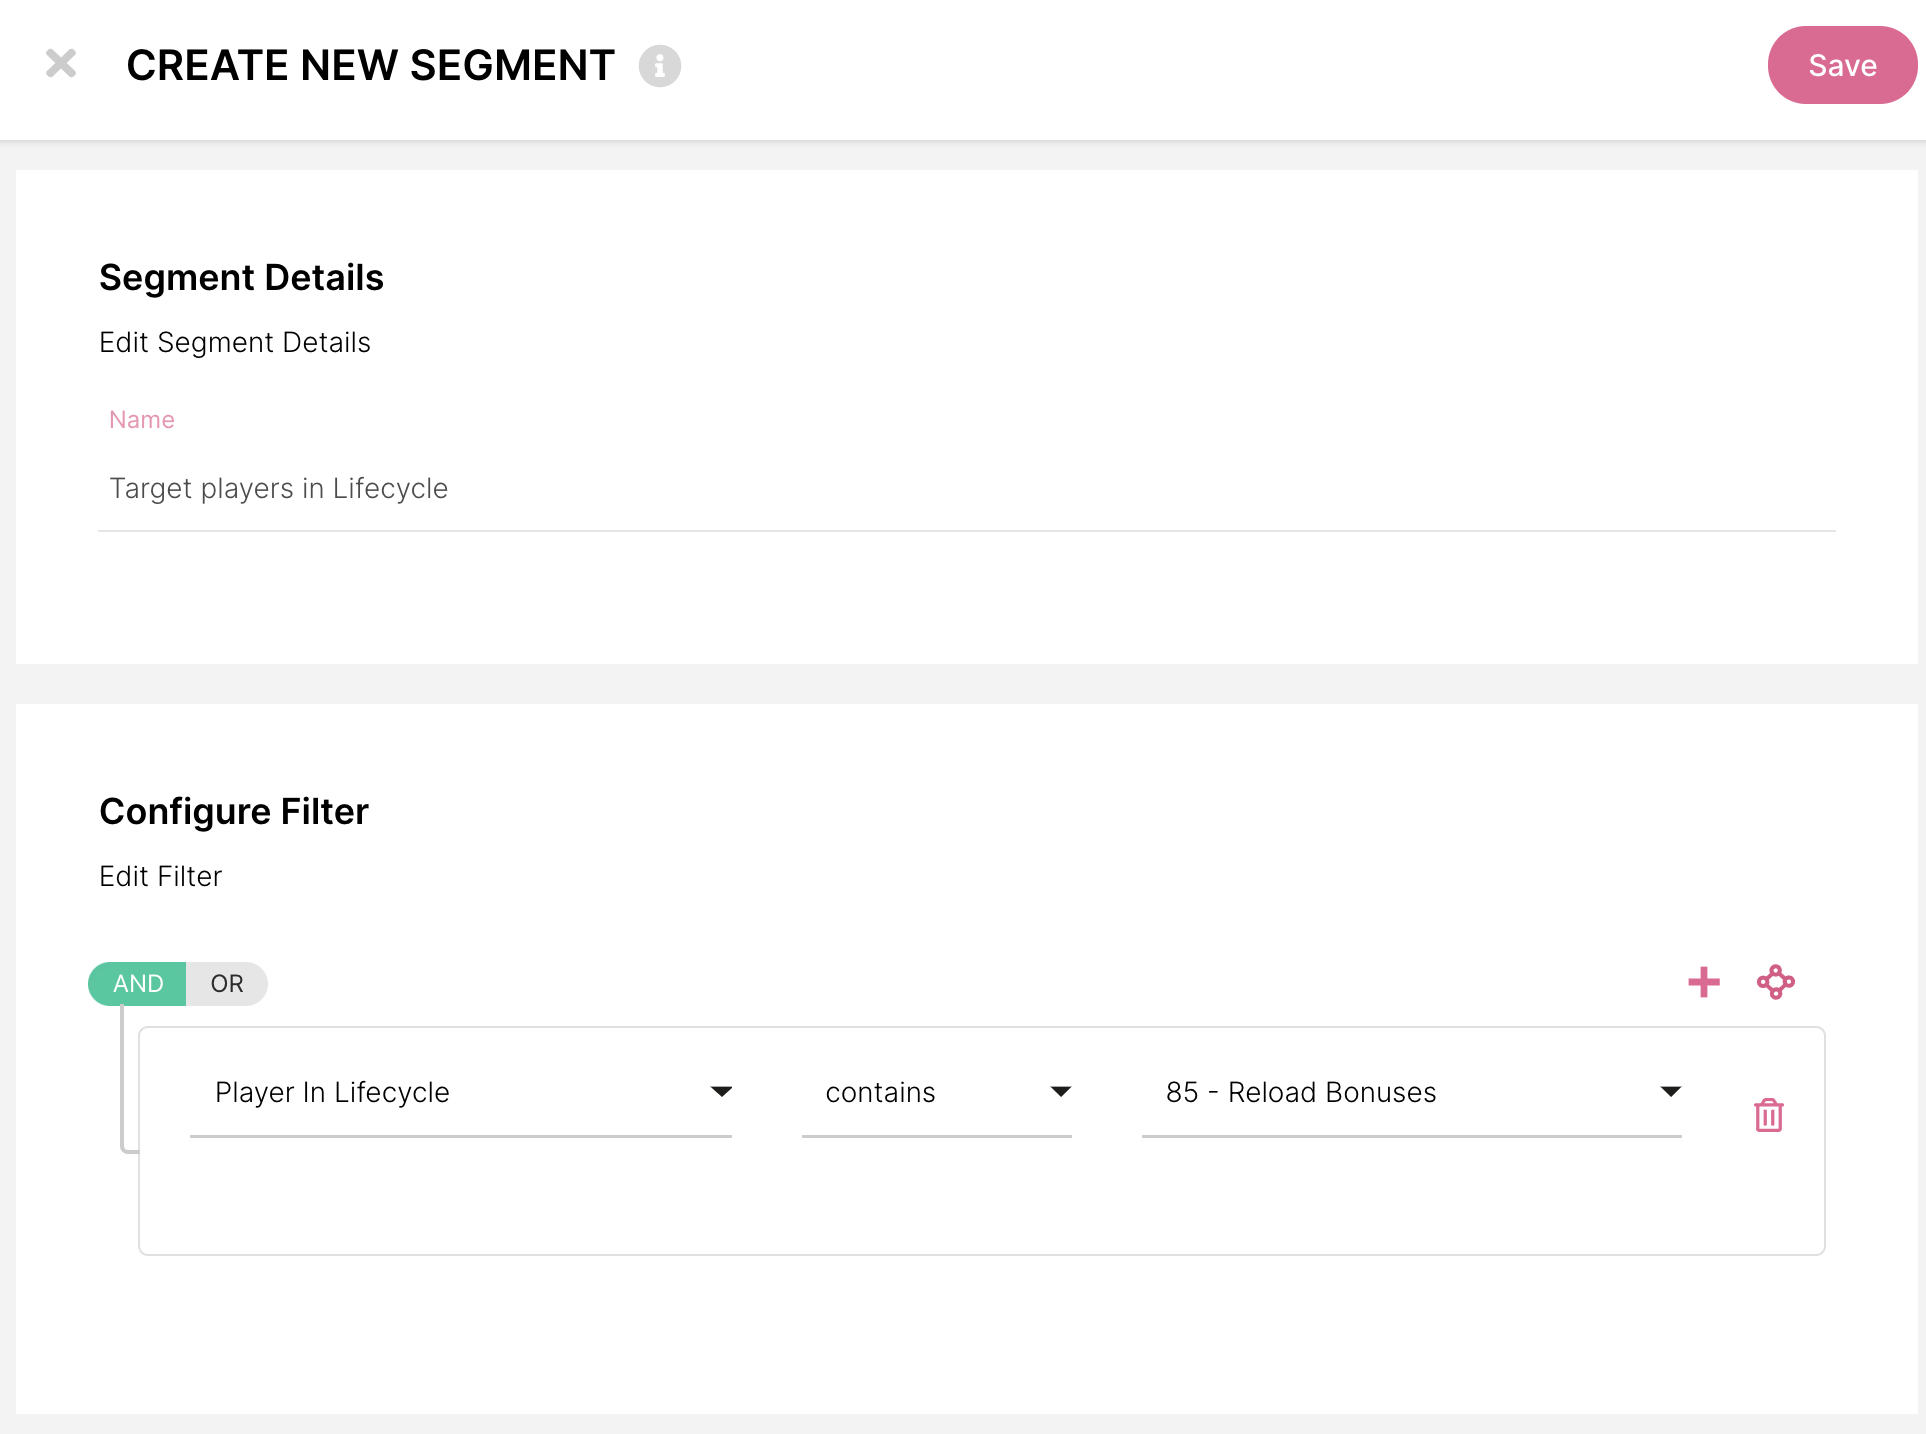1926x1434 pixels.
Task: Select the AND operator toggle
Action: [x=138, y=984]
